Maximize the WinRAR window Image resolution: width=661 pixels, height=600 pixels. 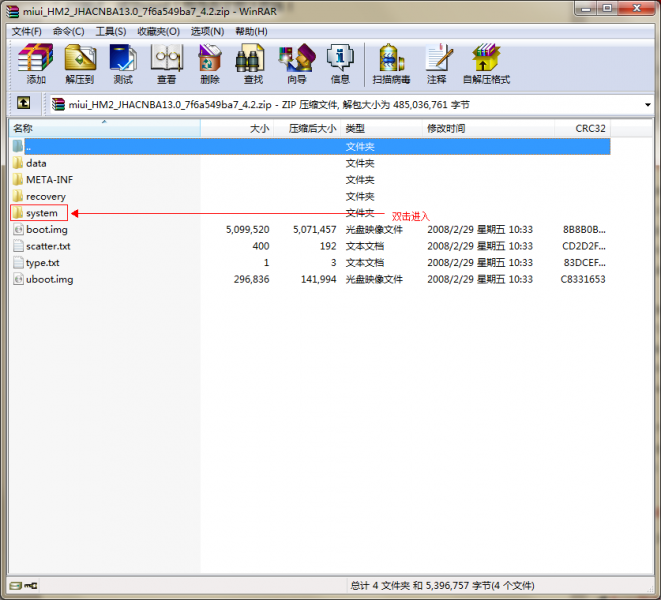(x=607, y=8)
